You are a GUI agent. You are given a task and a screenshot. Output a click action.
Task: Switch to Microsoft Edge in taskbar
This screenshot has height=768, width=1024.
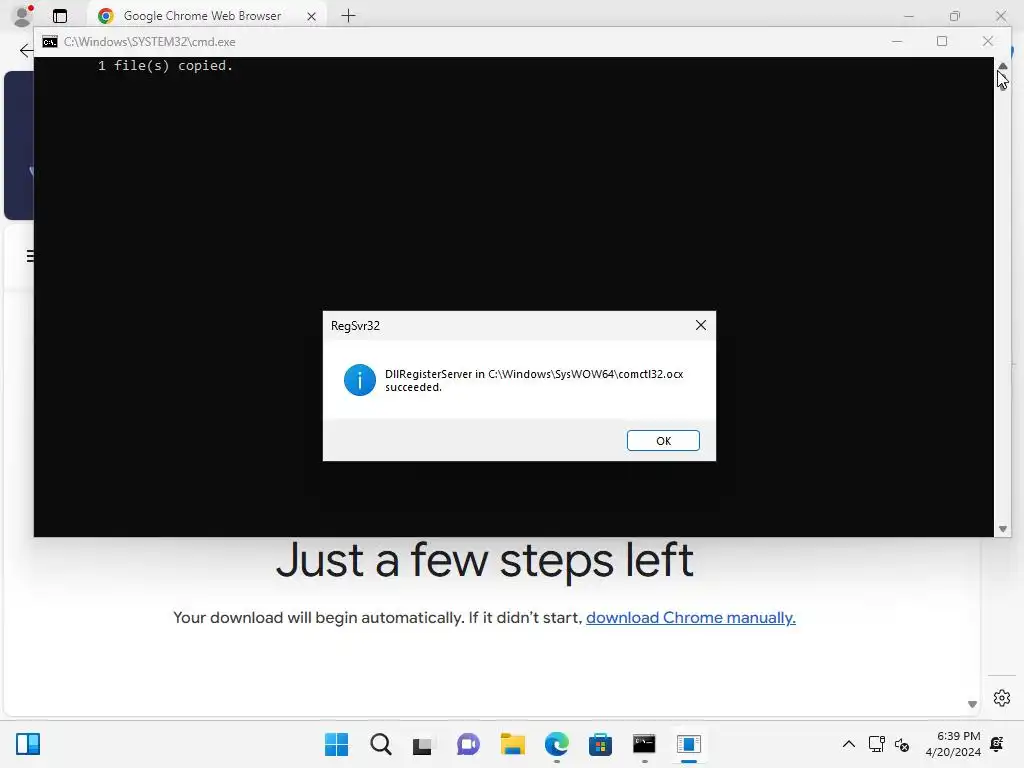coord(556,744)
